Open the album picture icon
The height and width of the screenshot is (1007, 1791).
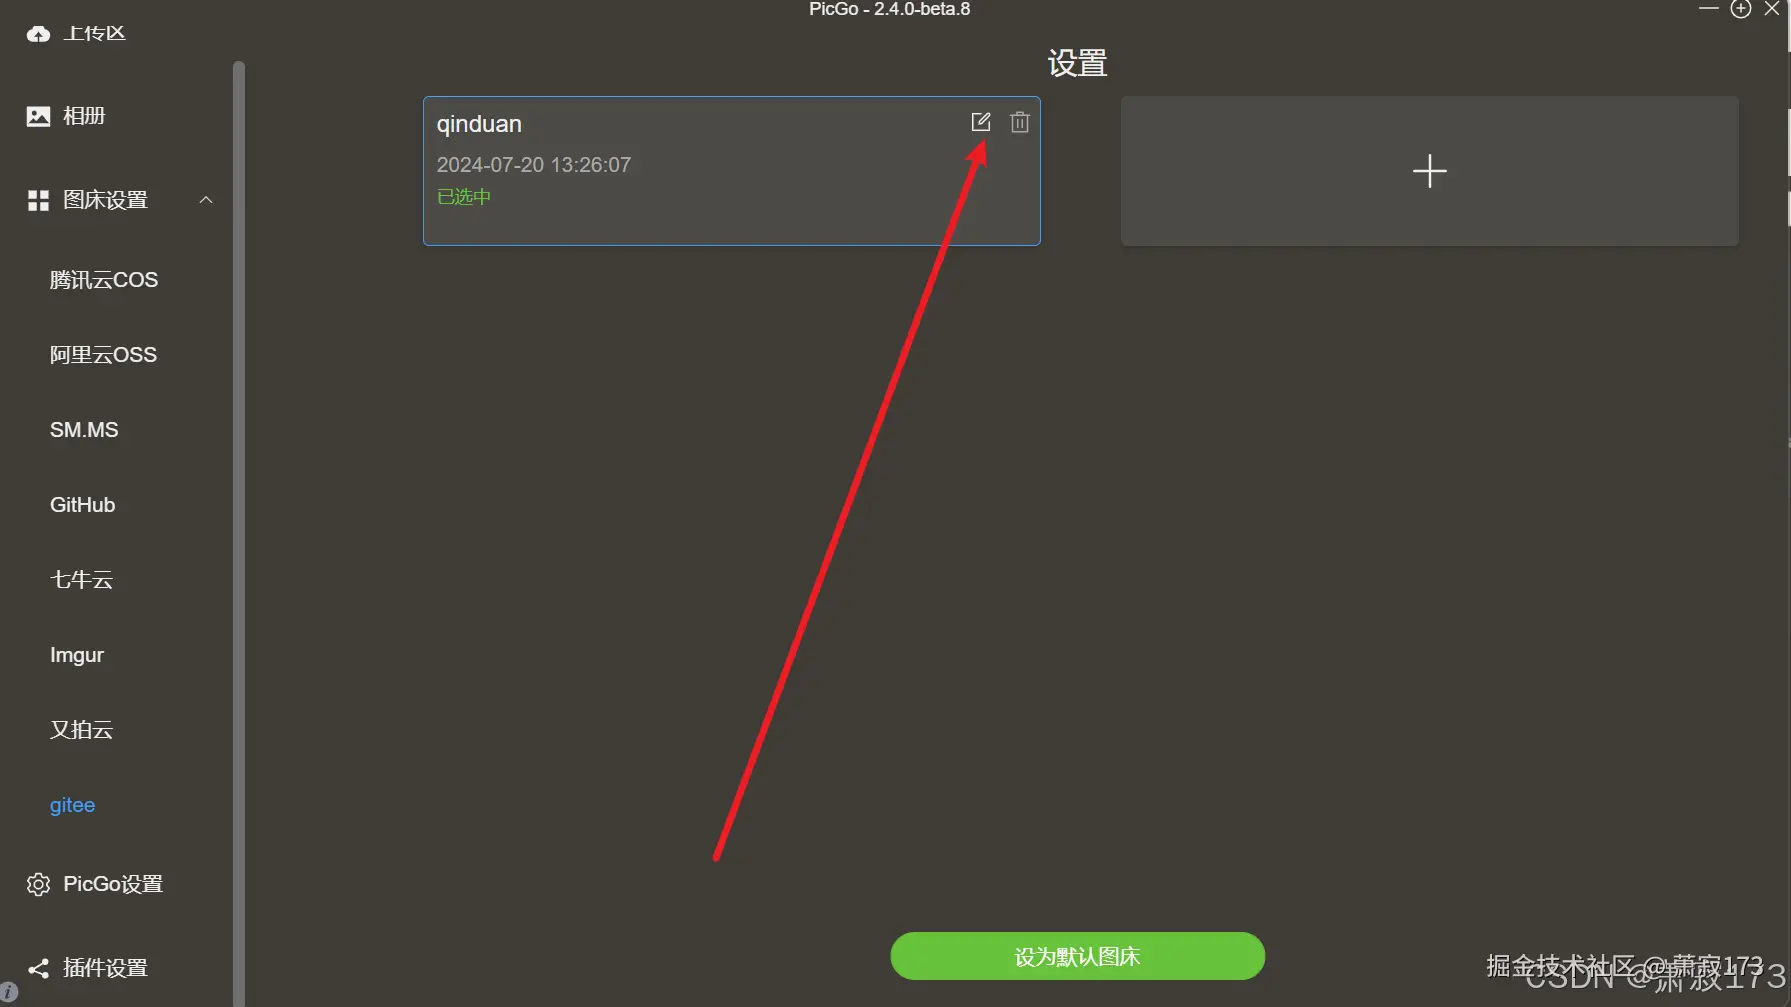pos(38,116)
